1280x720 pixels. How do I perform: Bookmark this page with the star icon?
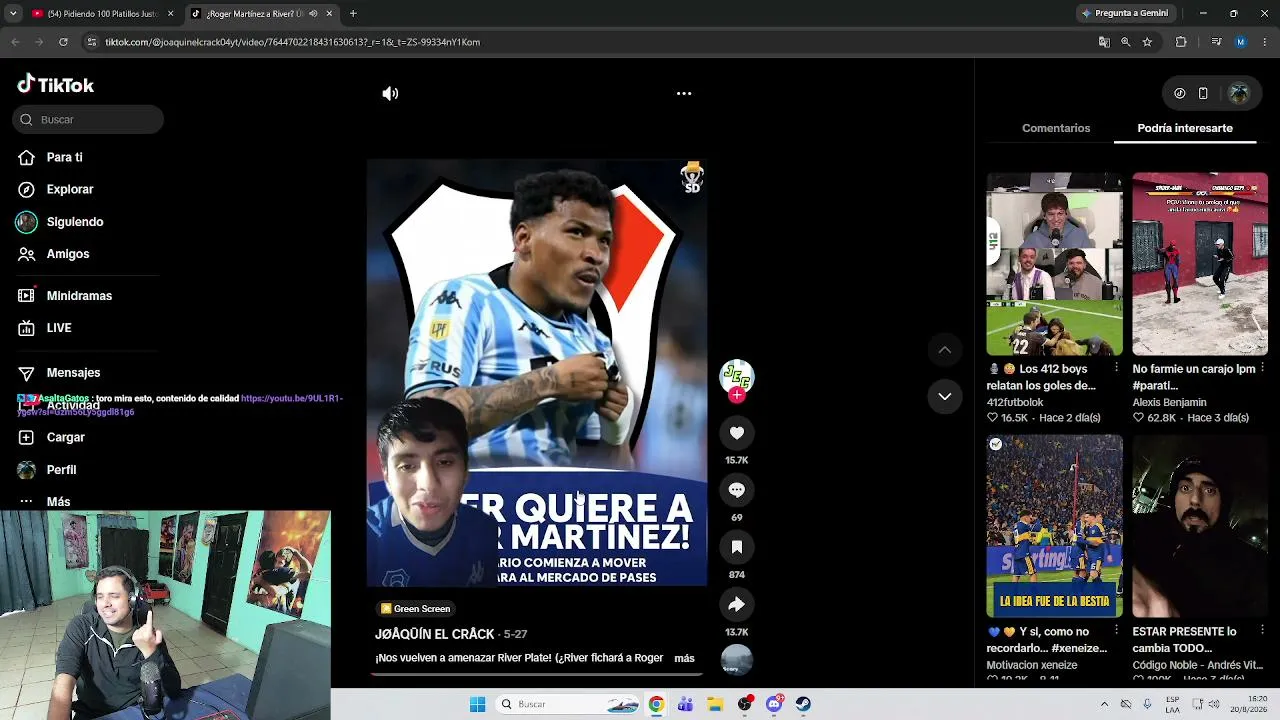pyautogui.click(x=1147, y=42)
